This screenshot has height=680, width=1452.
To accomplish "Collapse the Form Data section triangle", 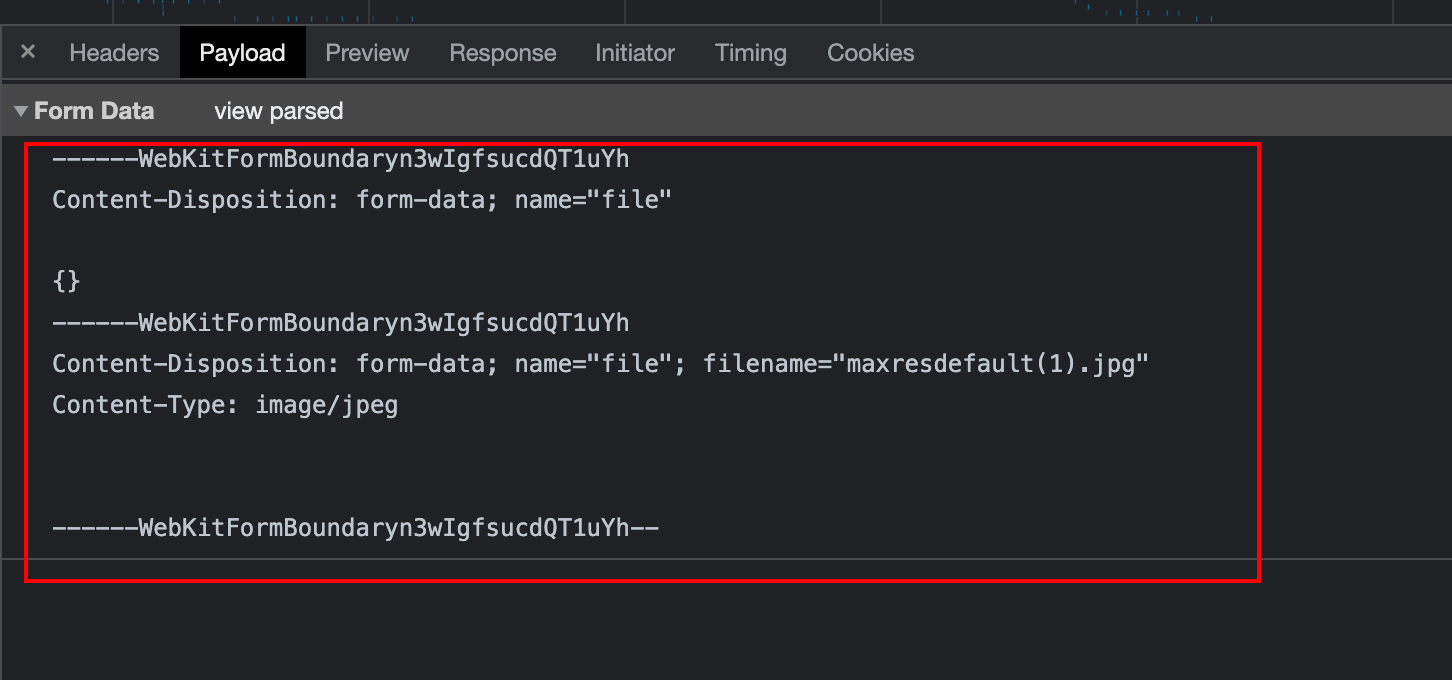I will coord(21,111).
